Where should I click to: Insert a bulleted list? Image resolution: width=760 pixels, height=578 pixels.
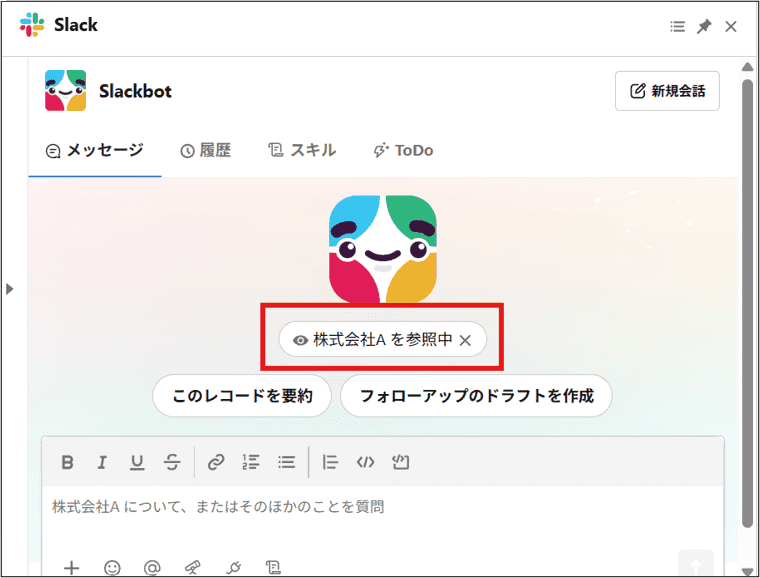[x=286, y=462]
